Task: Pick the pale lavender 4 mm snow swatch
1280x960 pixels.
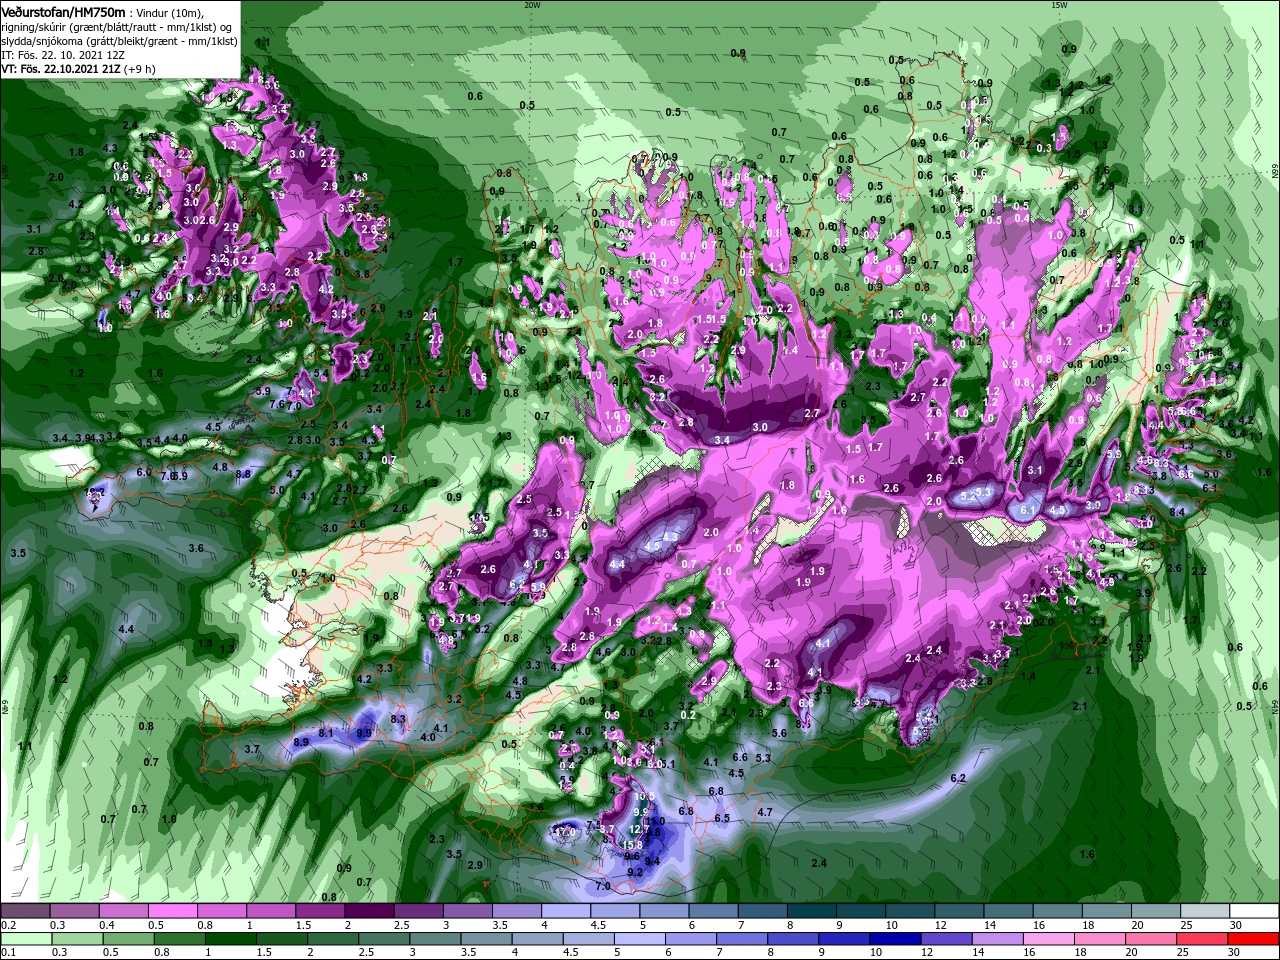Action: coord(566,911)
